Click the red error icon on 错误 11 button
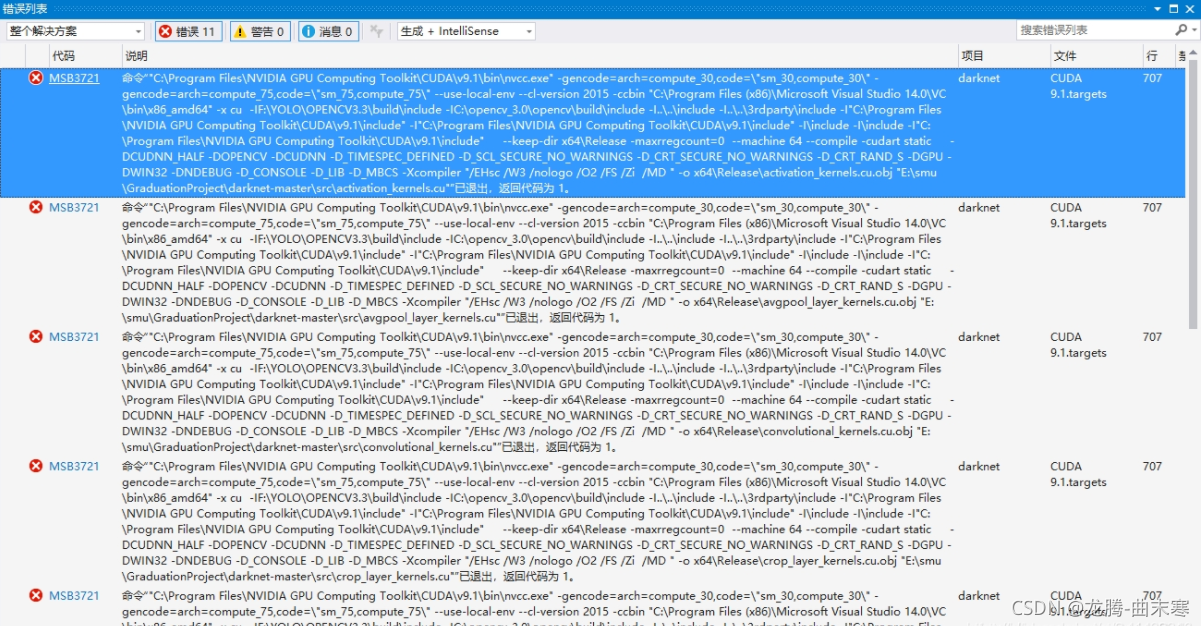This screenshot has width=1204, height=626. point(165,31)
